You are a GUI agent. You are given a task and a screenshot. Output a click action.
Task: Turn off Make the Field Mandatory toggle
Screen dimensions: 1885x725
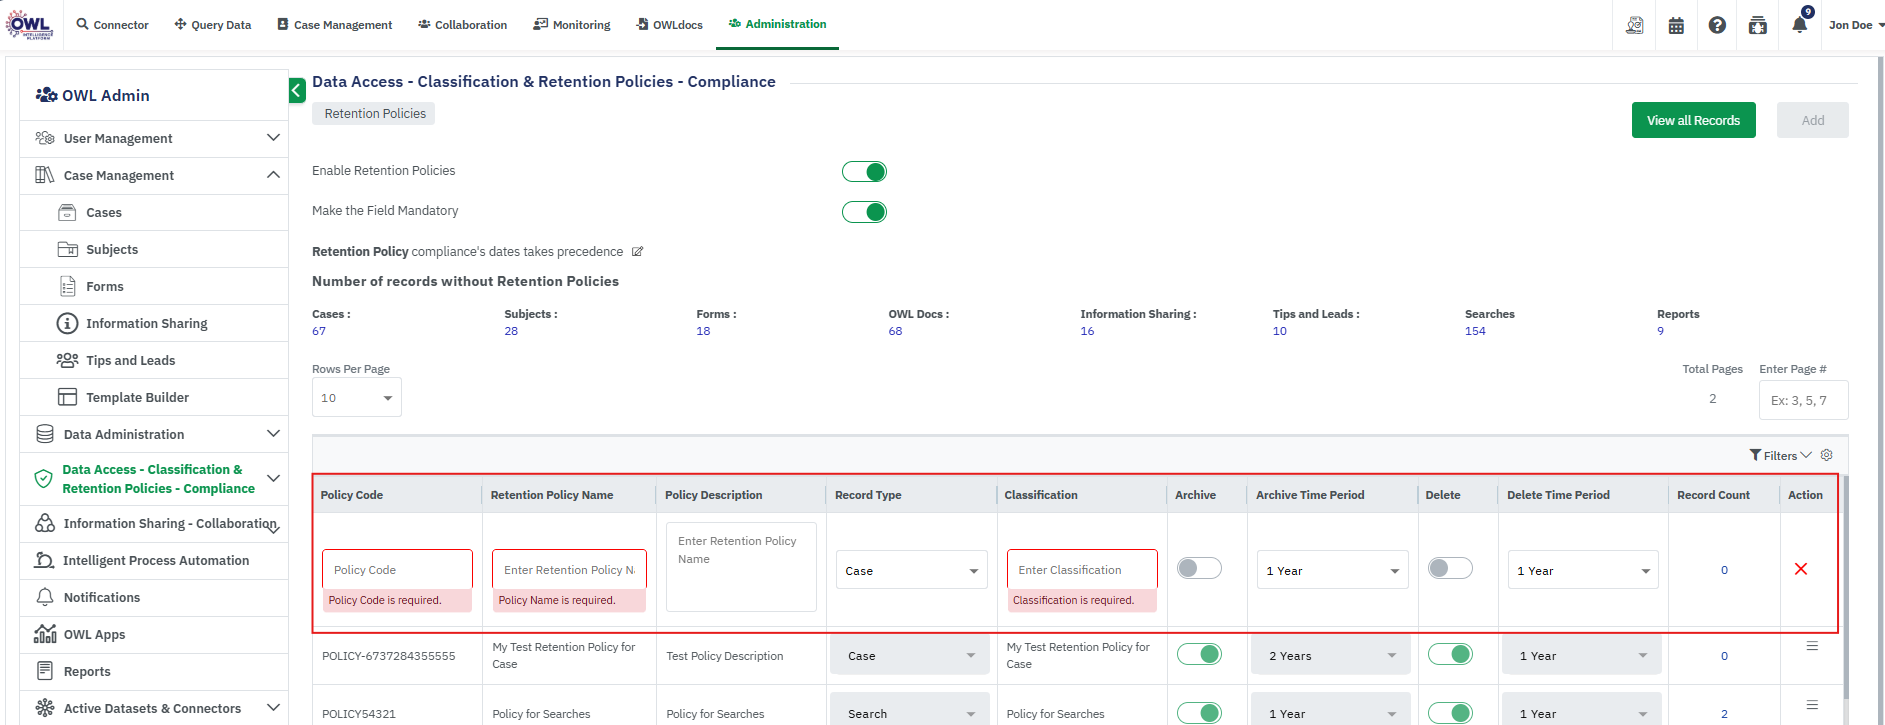click(x=864, y=212)
